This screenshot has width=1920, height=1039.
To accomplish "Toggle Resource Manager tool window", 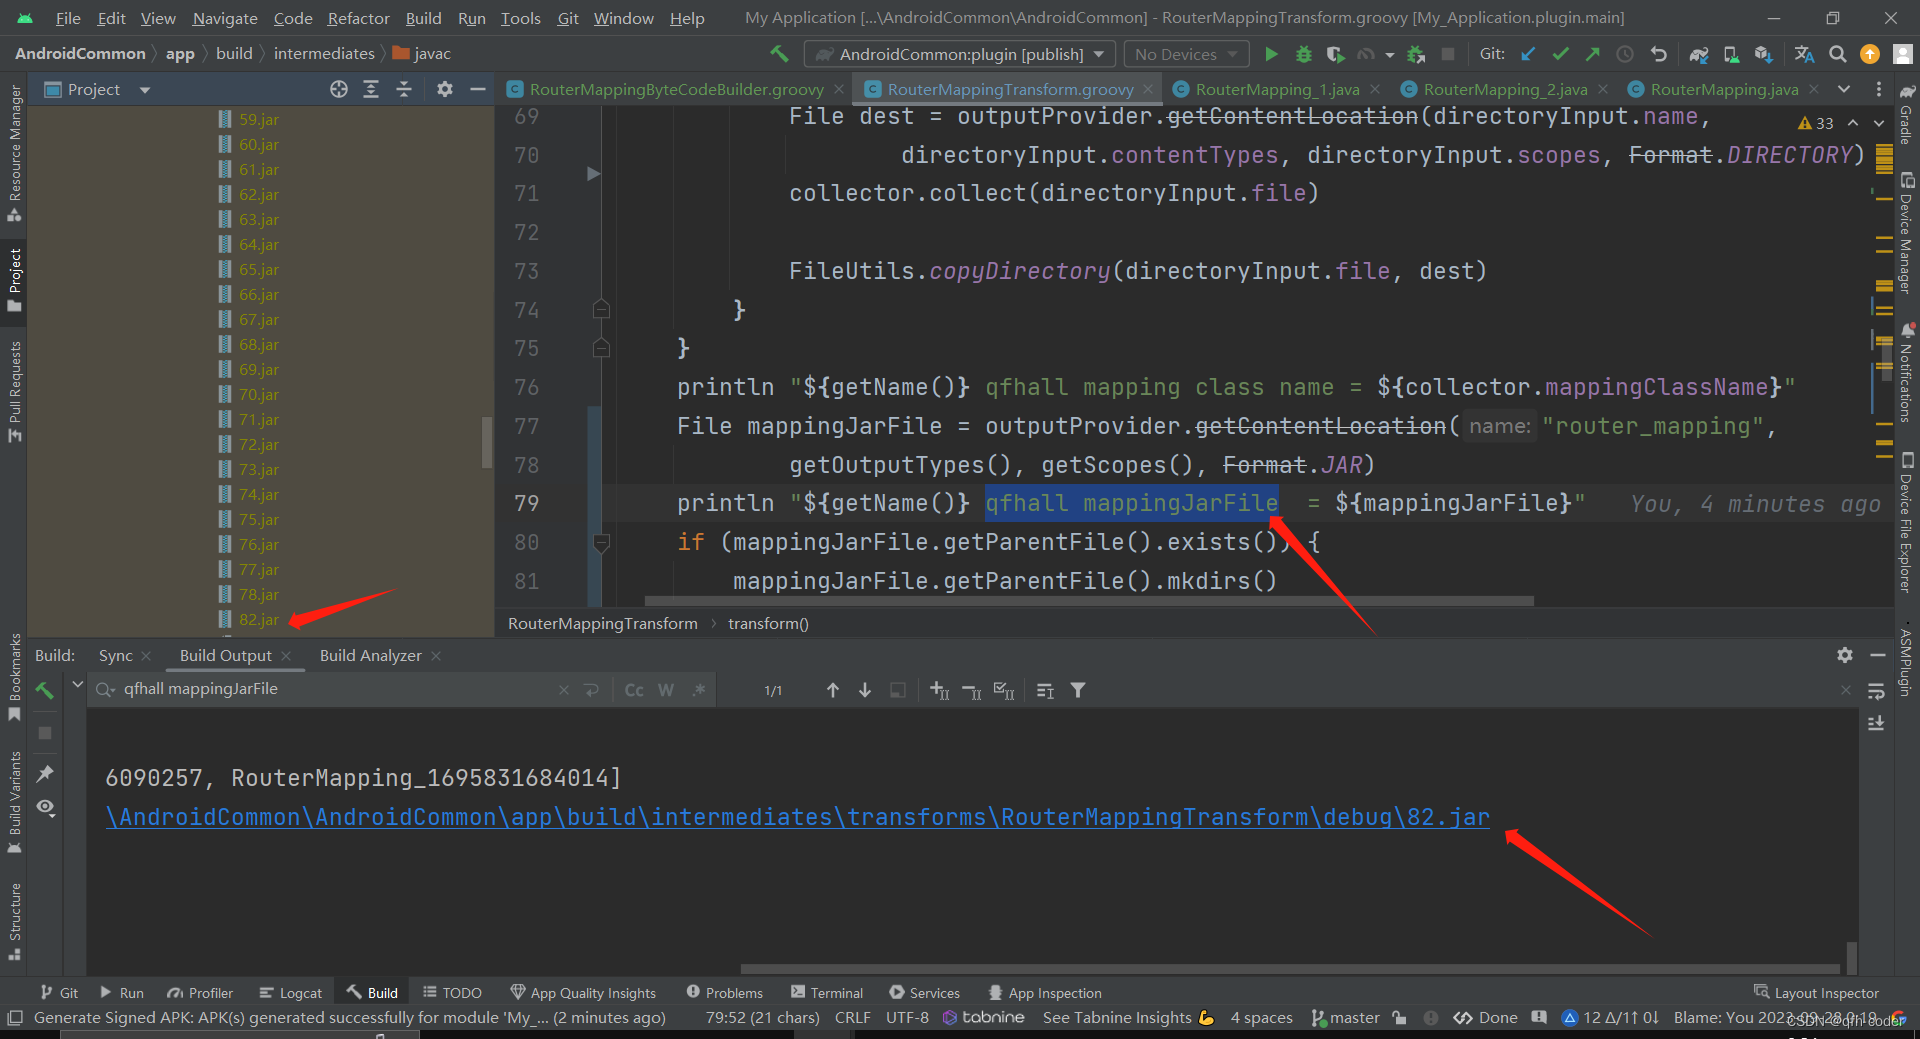I will click(x=14, y=154).
